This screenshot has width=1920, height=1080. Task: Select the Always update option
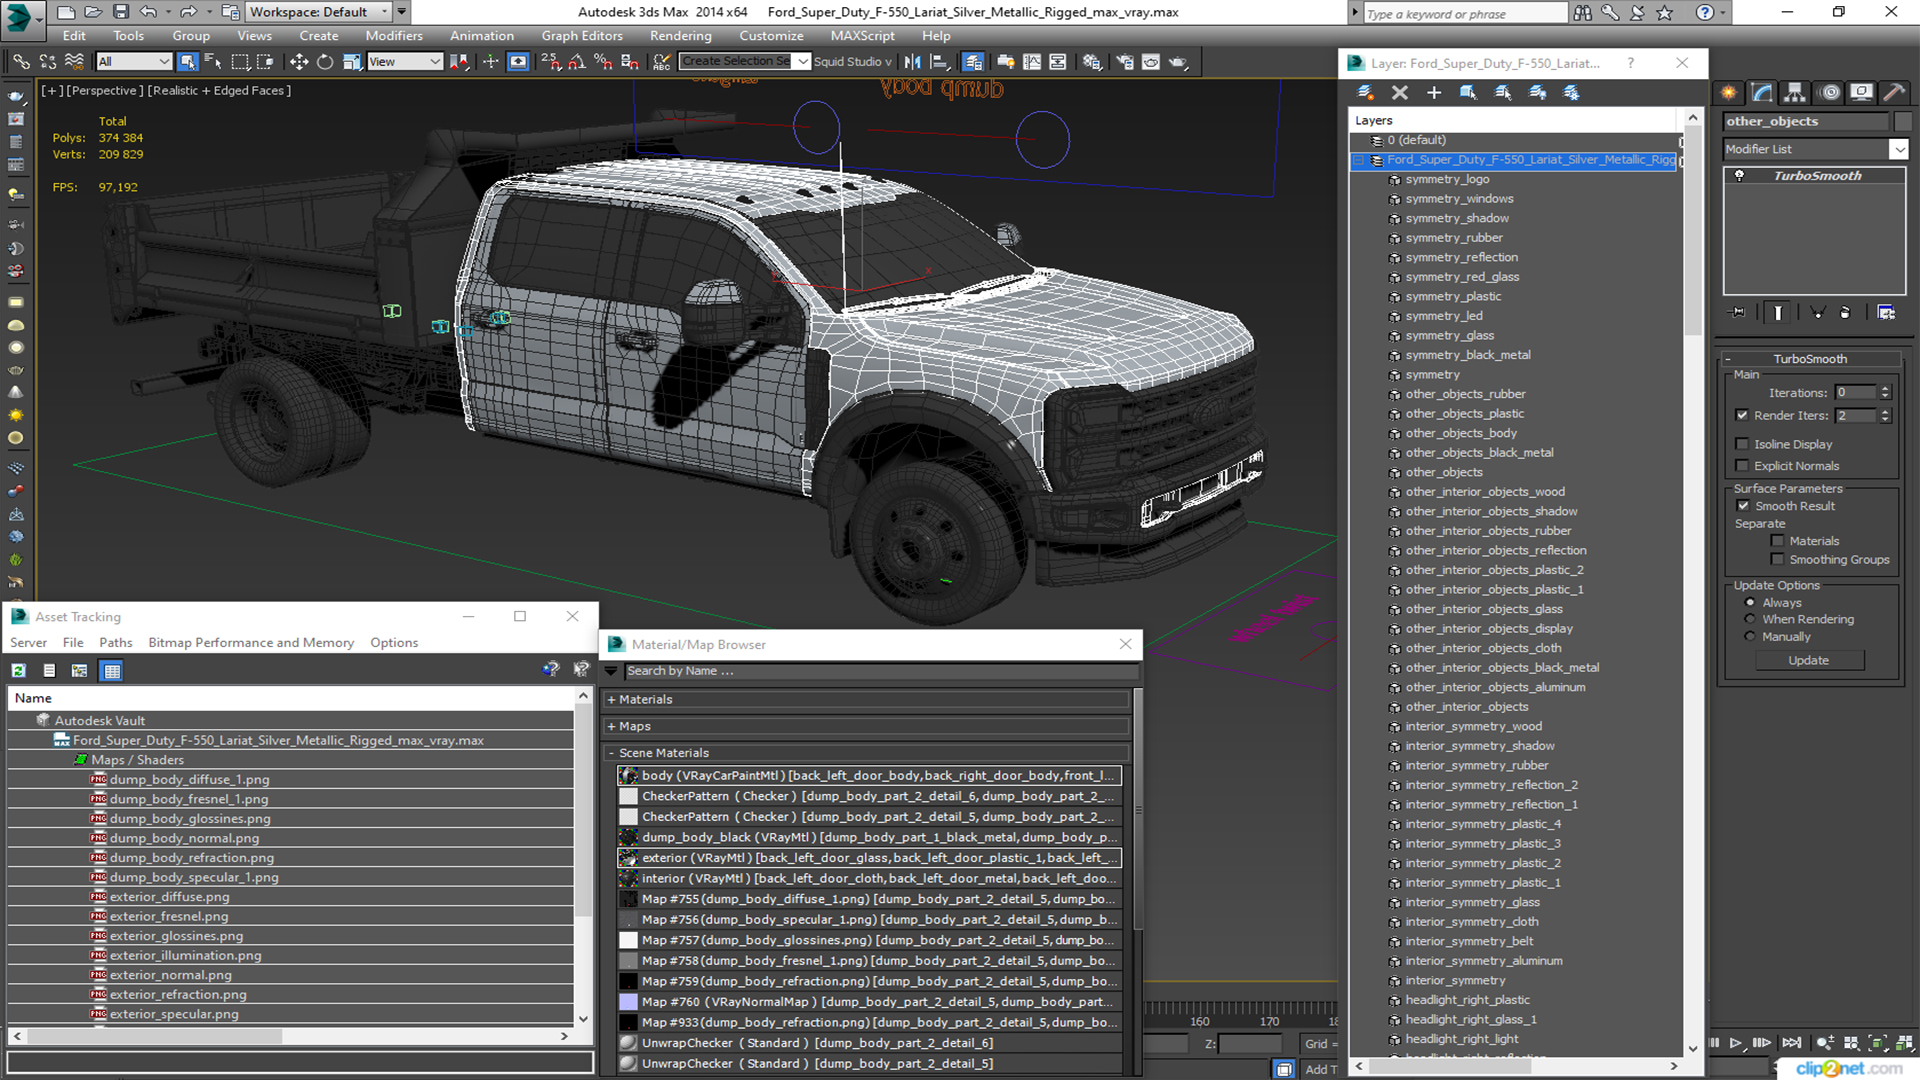pyautogui.click(x=1750, y=603)
